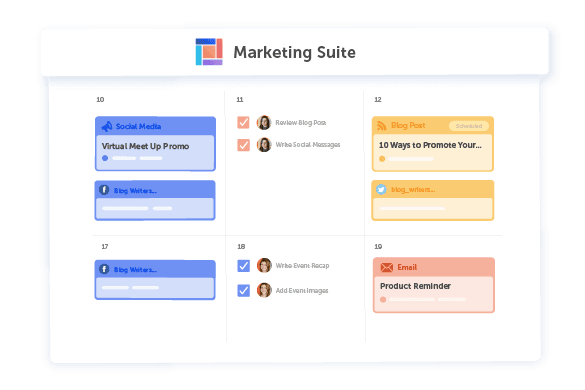Click the Add Event Images task text
Image resolution: width=585 pixels, height=390 pixels.
tap(302, 290)
